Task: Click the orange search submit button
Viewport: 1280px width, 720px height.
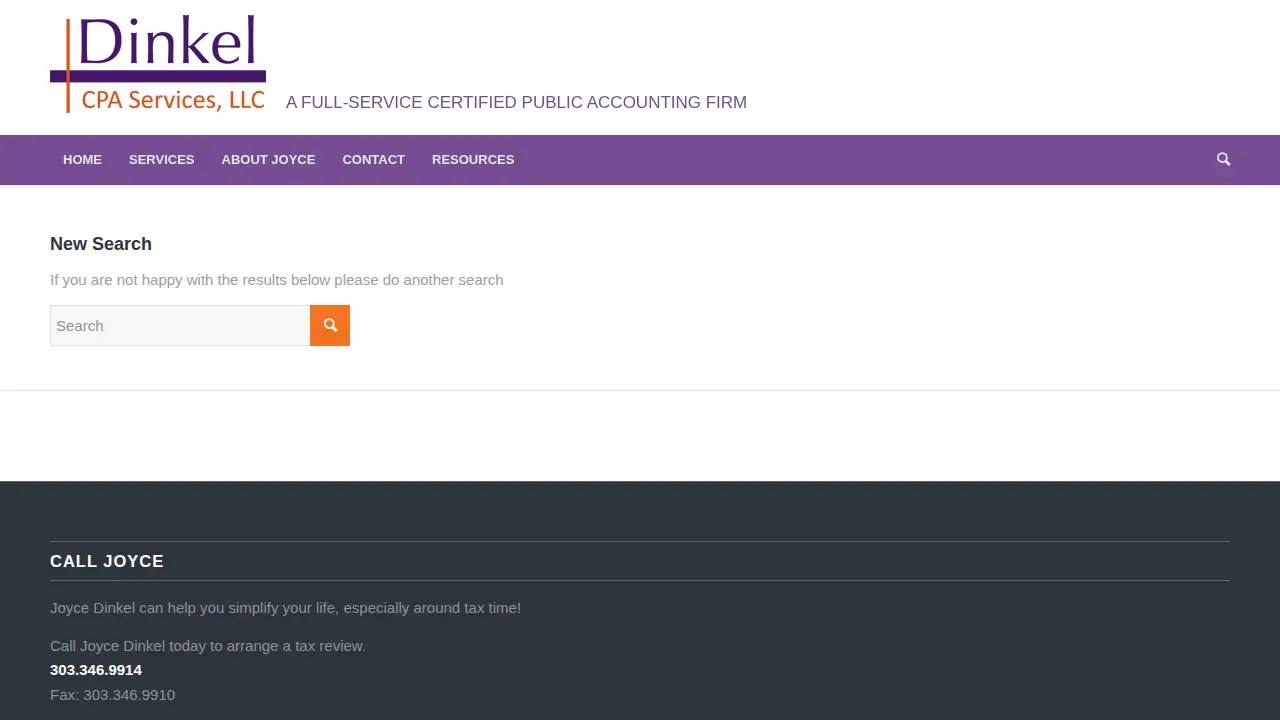Action: click(x=330, y=326)
